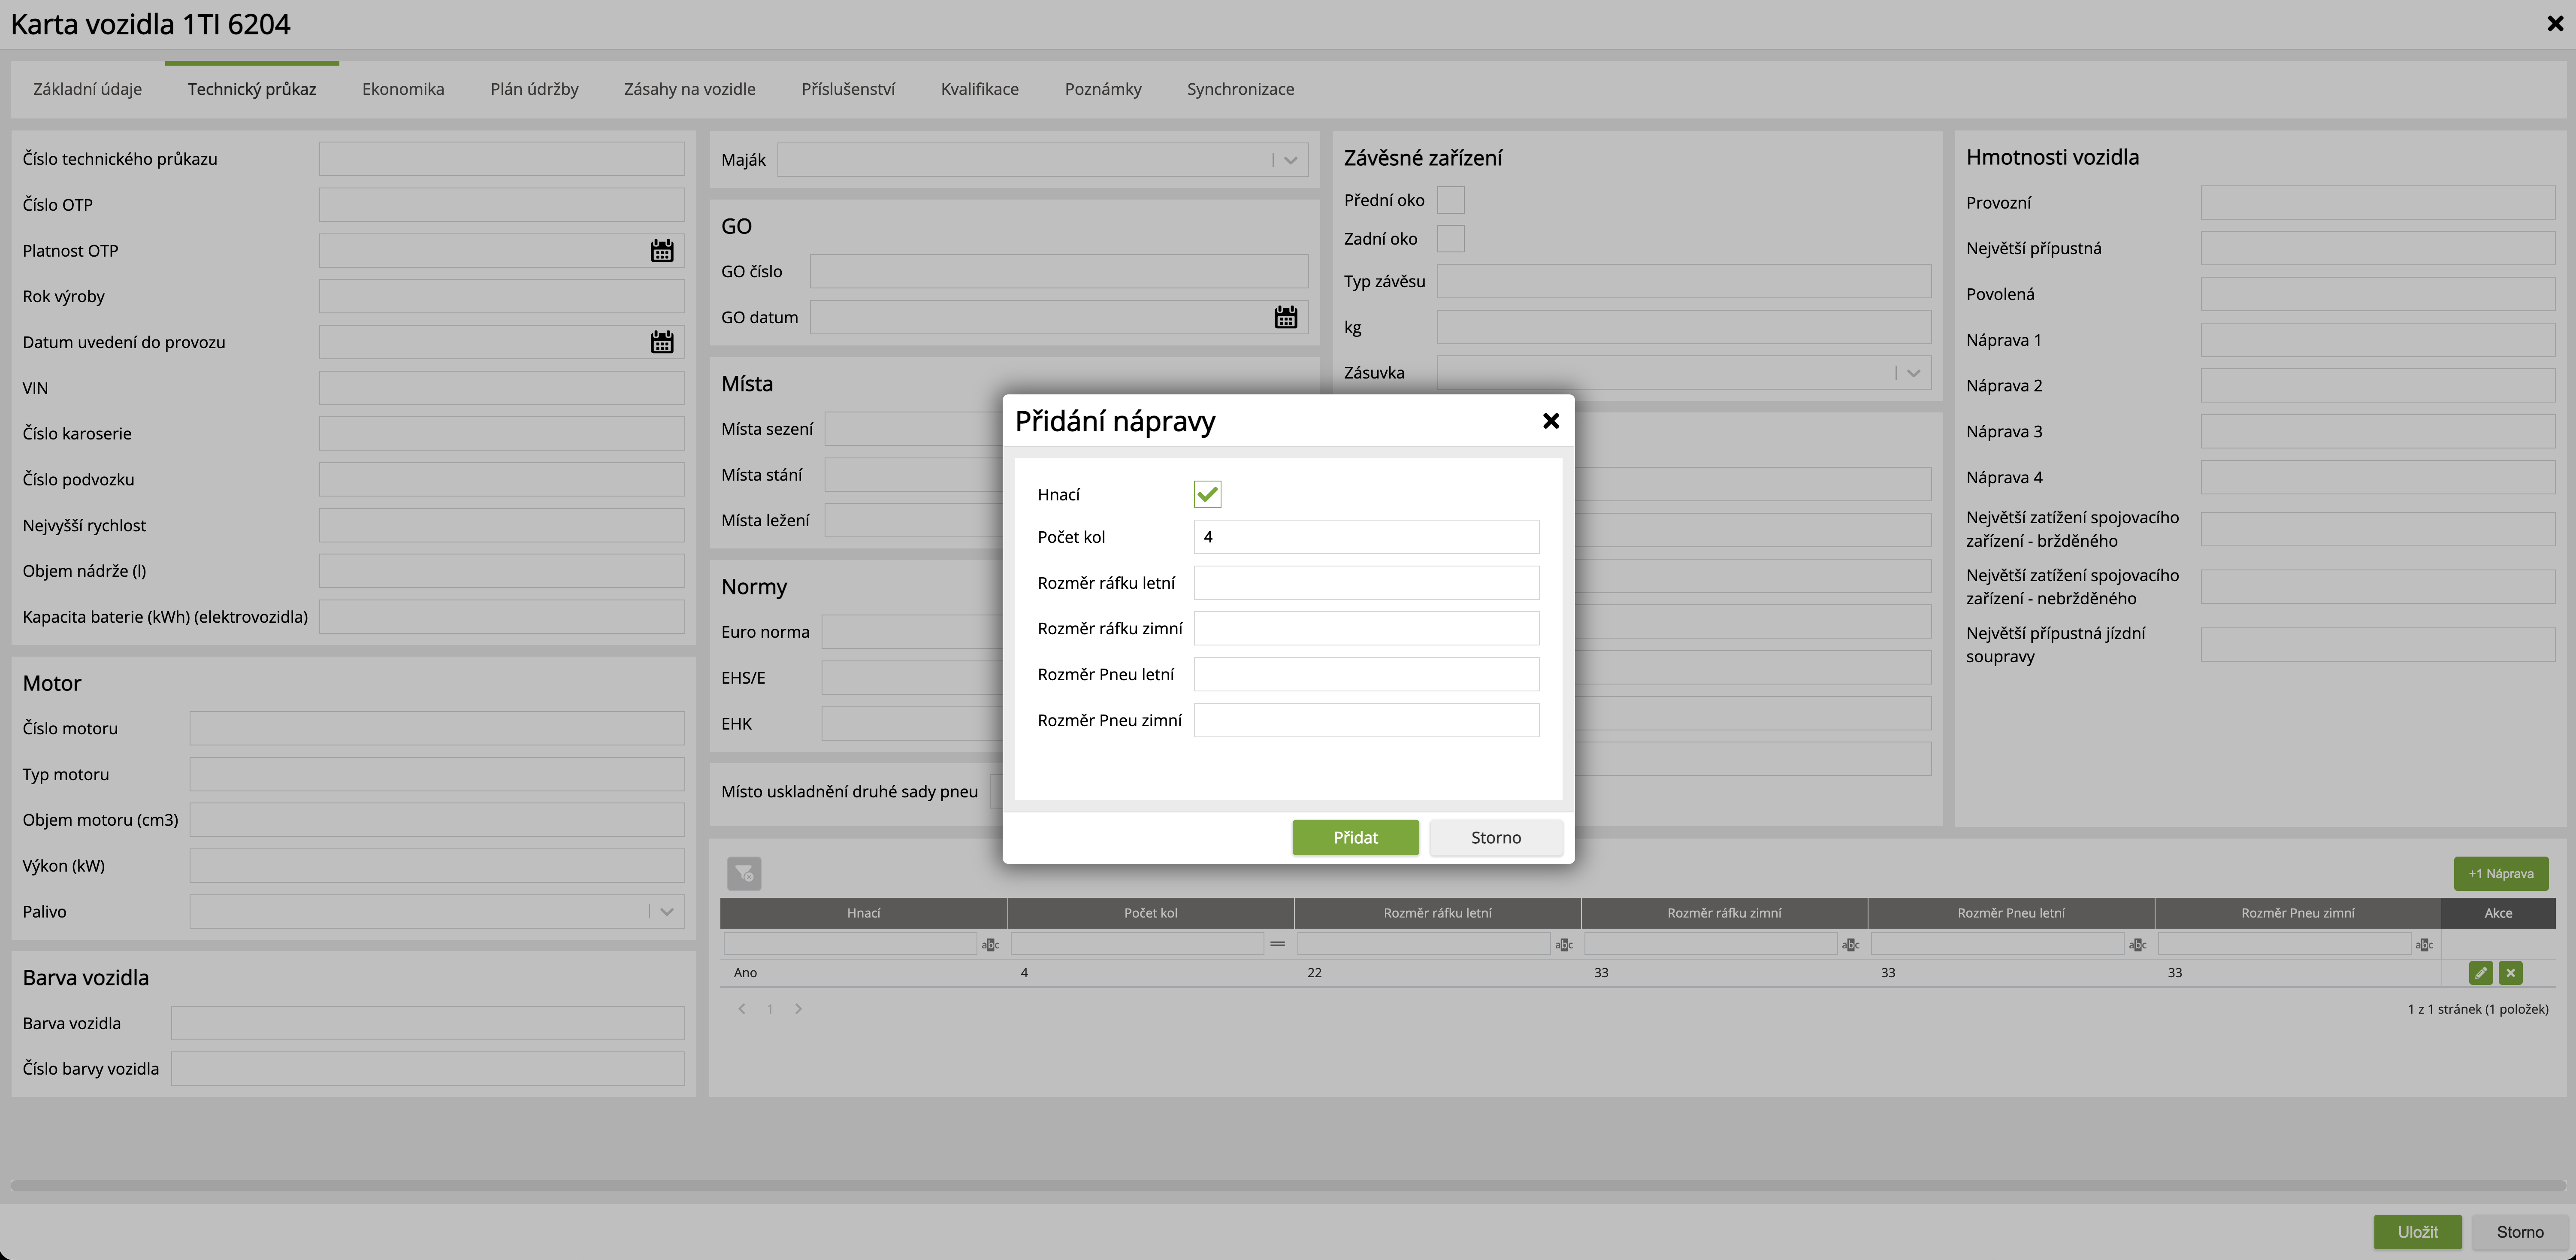Open the Plán údržby tab
Viewport: 2576px width, 1260px height.
click(x=534, y=89)
